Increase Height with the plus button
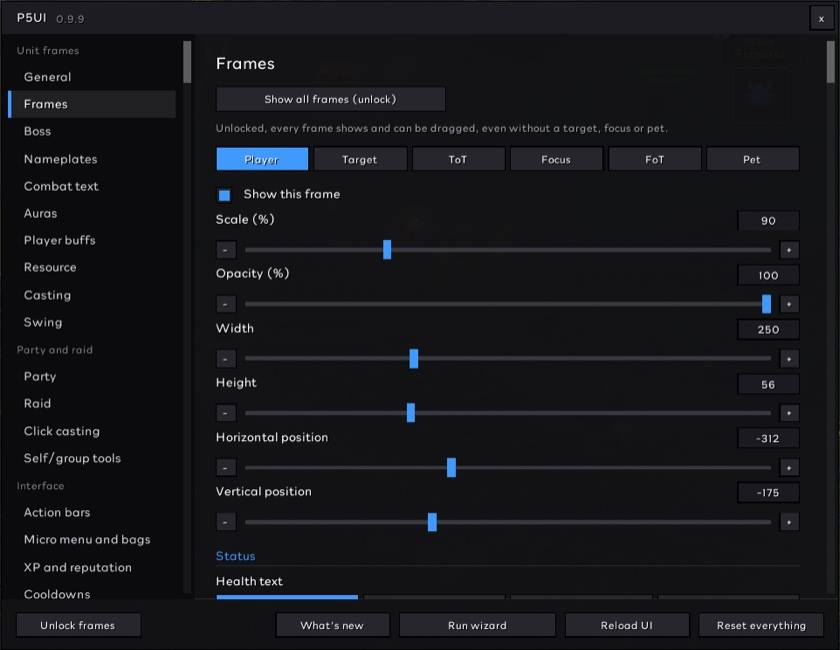Image resolution: width=840 pixels, height=650 pixels. pyautogui.click(x=789, y=413)
